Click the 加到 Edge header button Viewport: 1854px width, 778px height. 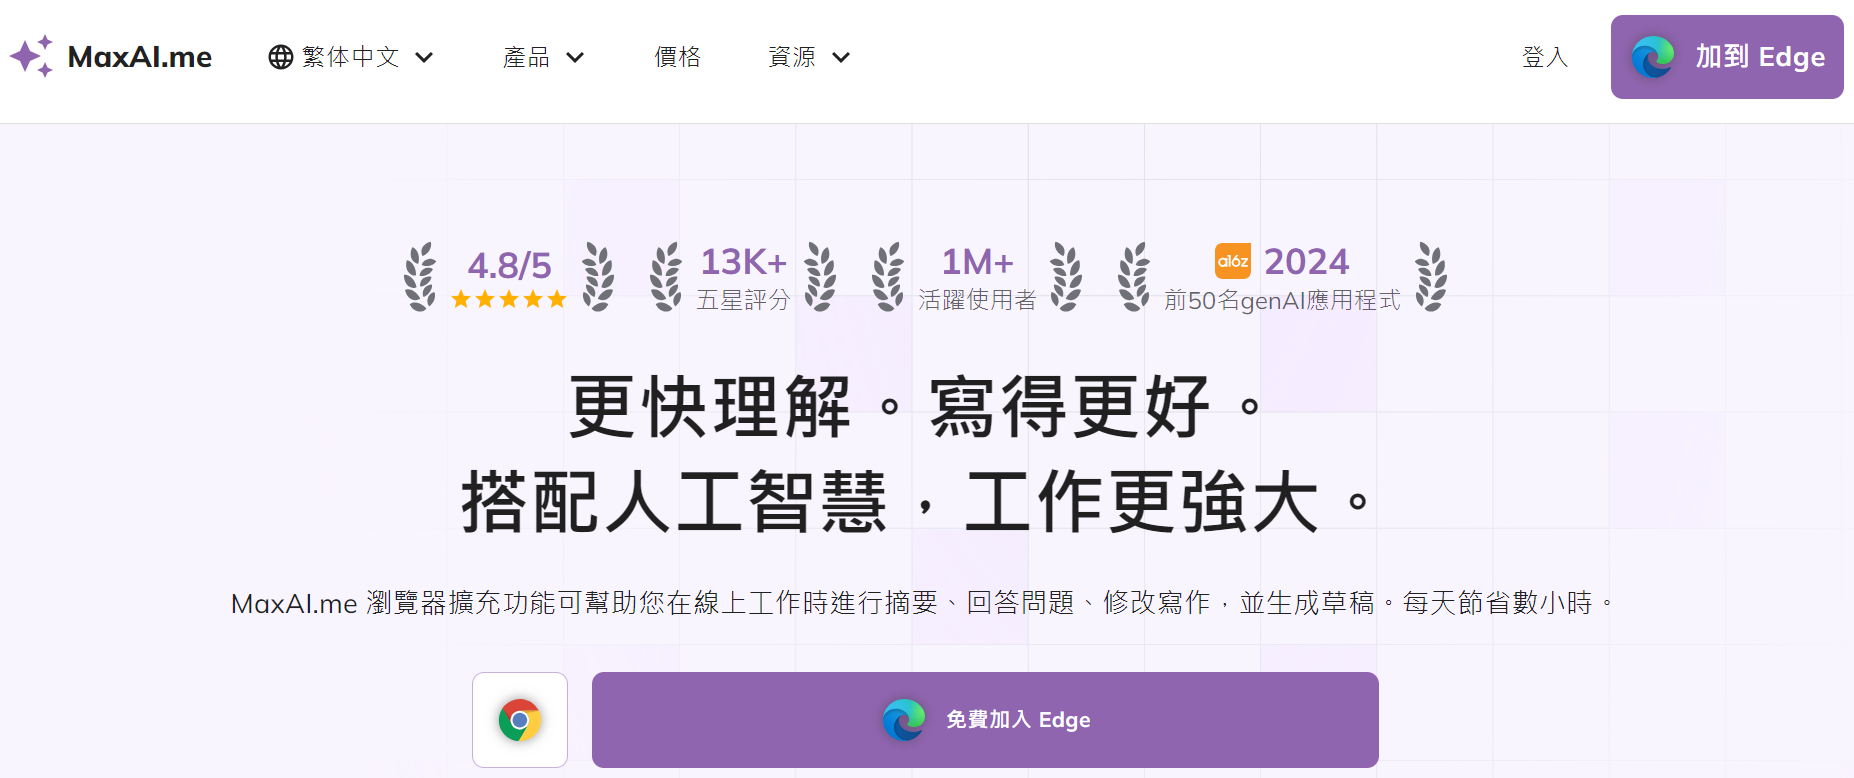coord(1727,57)
